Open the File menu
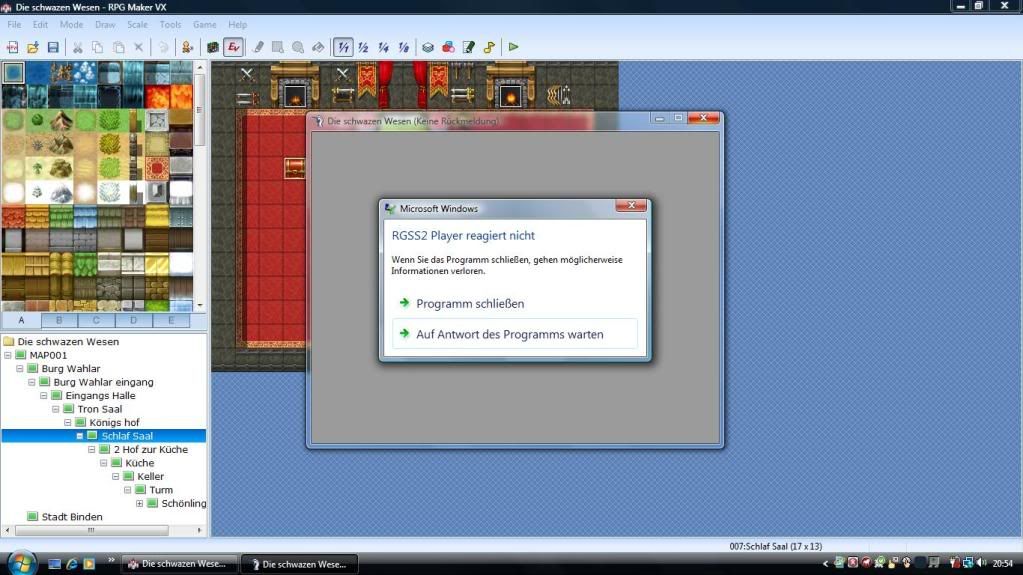This screenshot has width=1023, height=575. pos(14,25)
